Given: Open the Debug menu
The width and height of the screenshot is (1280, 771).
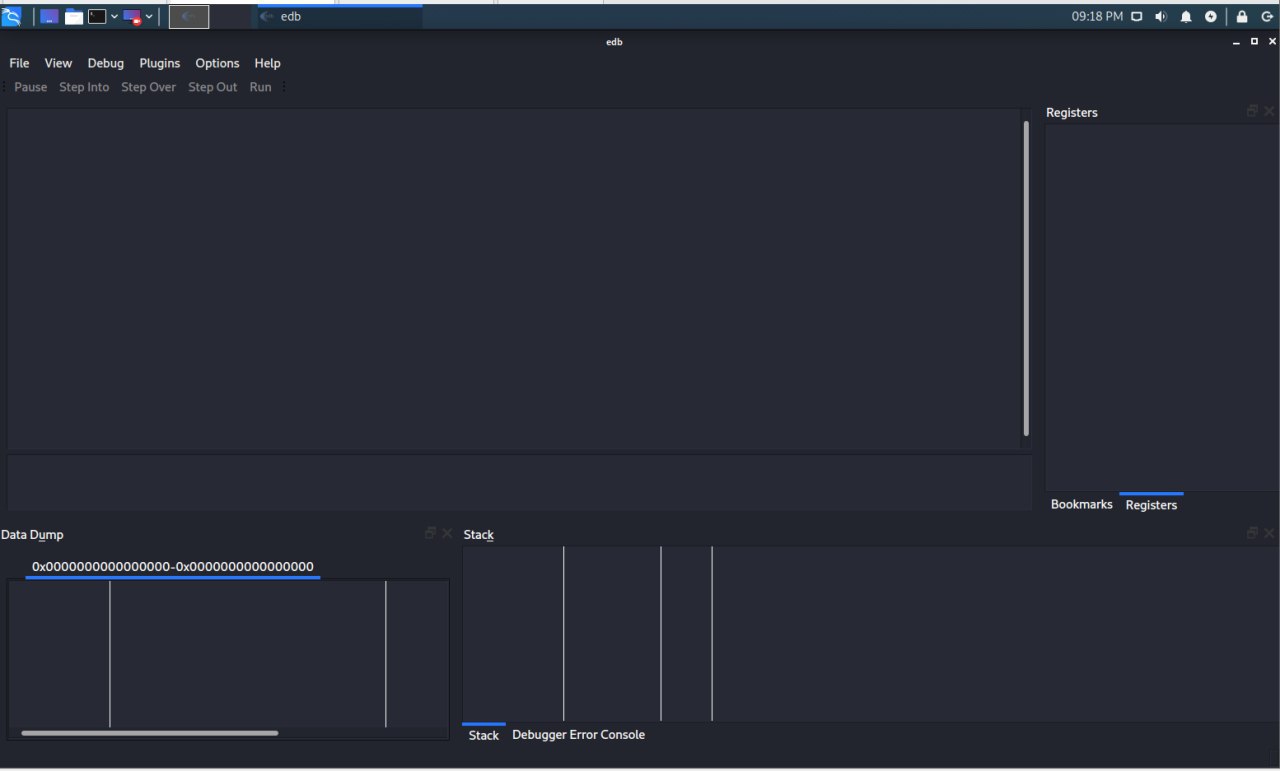Looking at the screenshot, I should pyautogui.click(x=105, y=63).
